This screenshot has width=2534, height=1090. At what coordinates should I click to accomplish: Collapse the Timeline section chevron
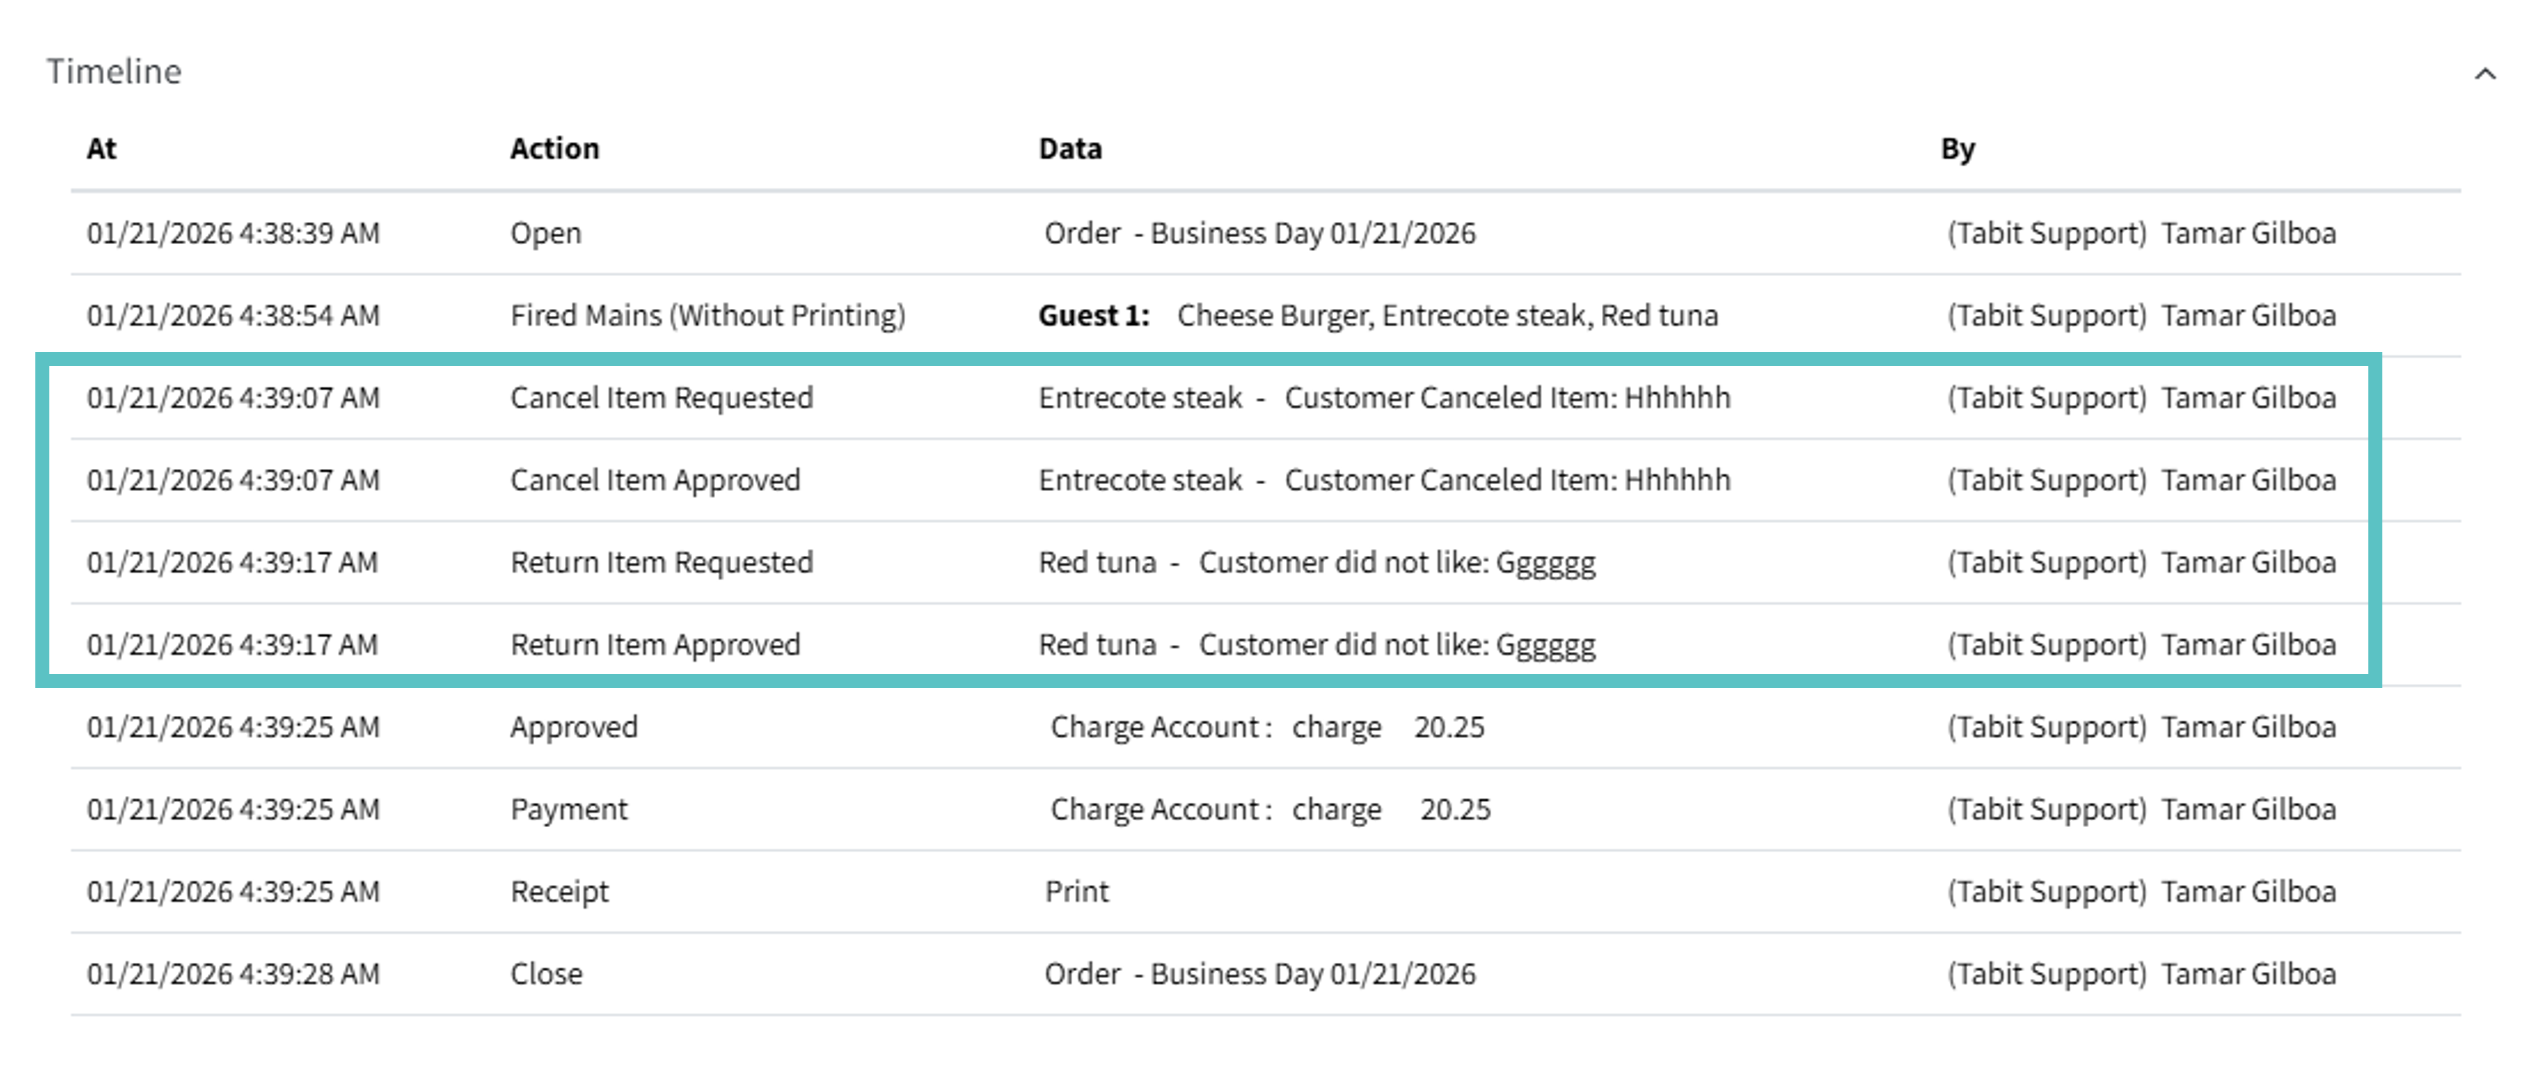pos(2485,74)
